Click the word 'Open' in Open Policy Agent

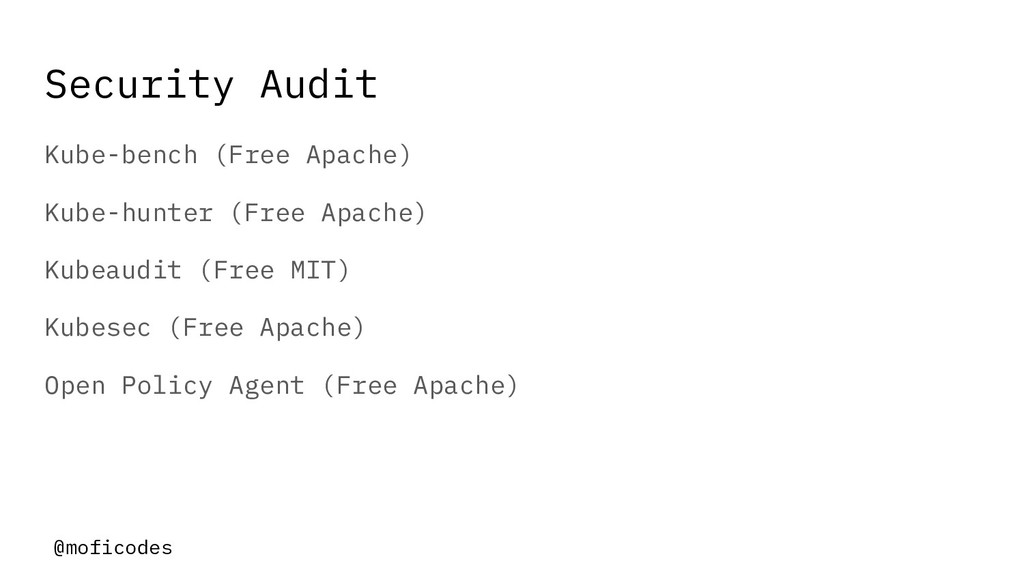[x=74, y=386]
